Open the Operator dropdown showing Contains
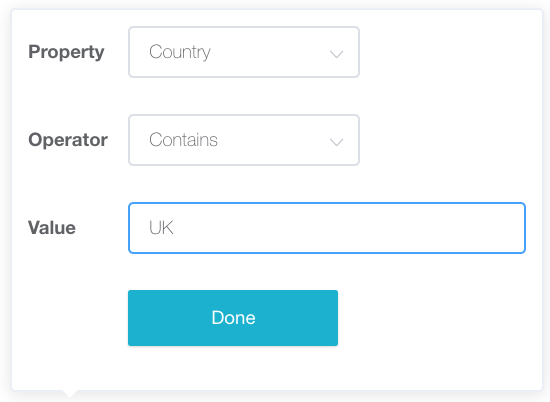Screen dimensions: 550x402 tap(244, 140)
